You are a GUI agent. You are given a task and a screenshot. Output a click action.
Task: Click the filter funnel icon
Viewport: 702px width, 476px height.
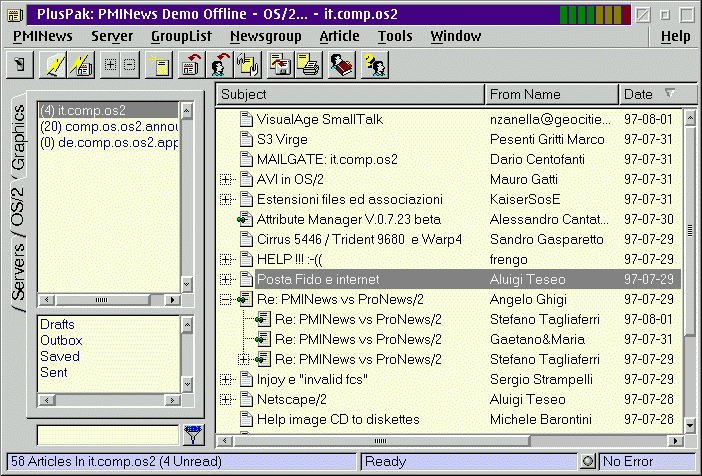point(192,434)
